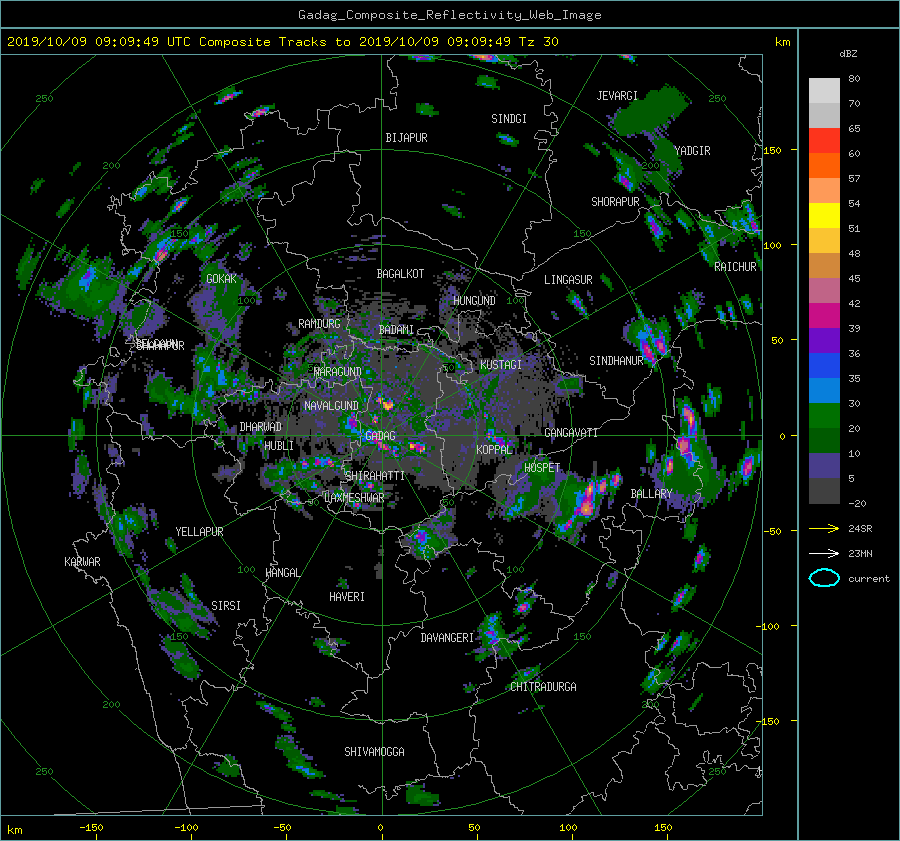This screenshot has height=841, width=900.
Task: Click the current legend label text
Action: [x=868, y=579]
